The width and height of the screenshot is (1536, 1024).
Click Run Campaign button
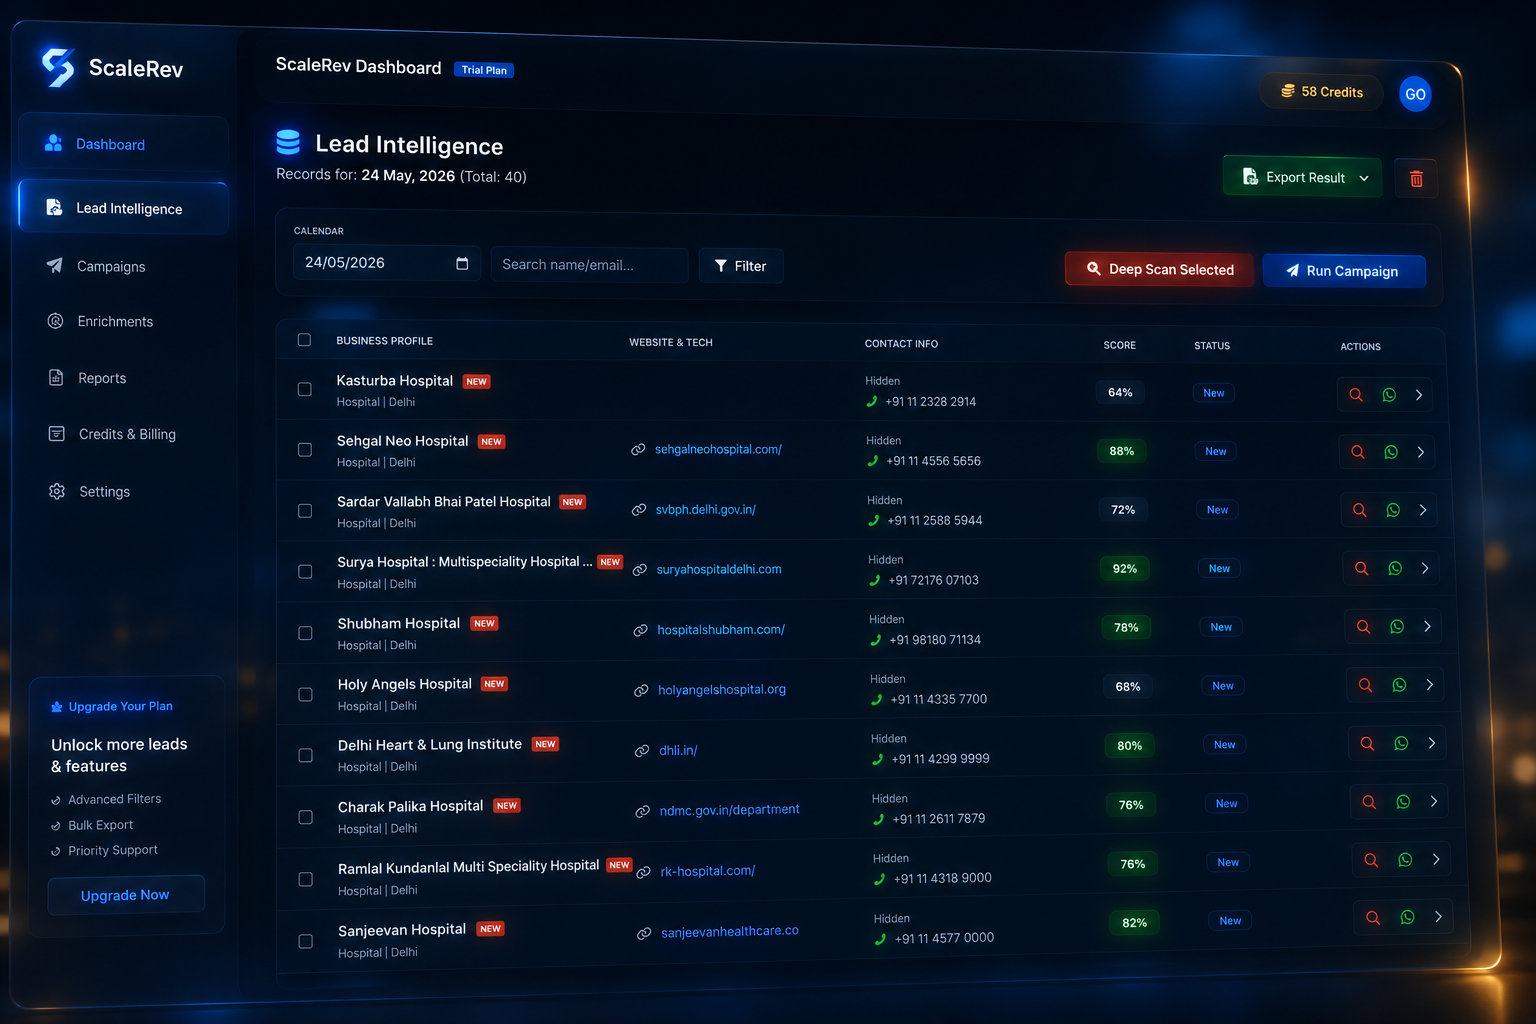tap(1344, 271)
